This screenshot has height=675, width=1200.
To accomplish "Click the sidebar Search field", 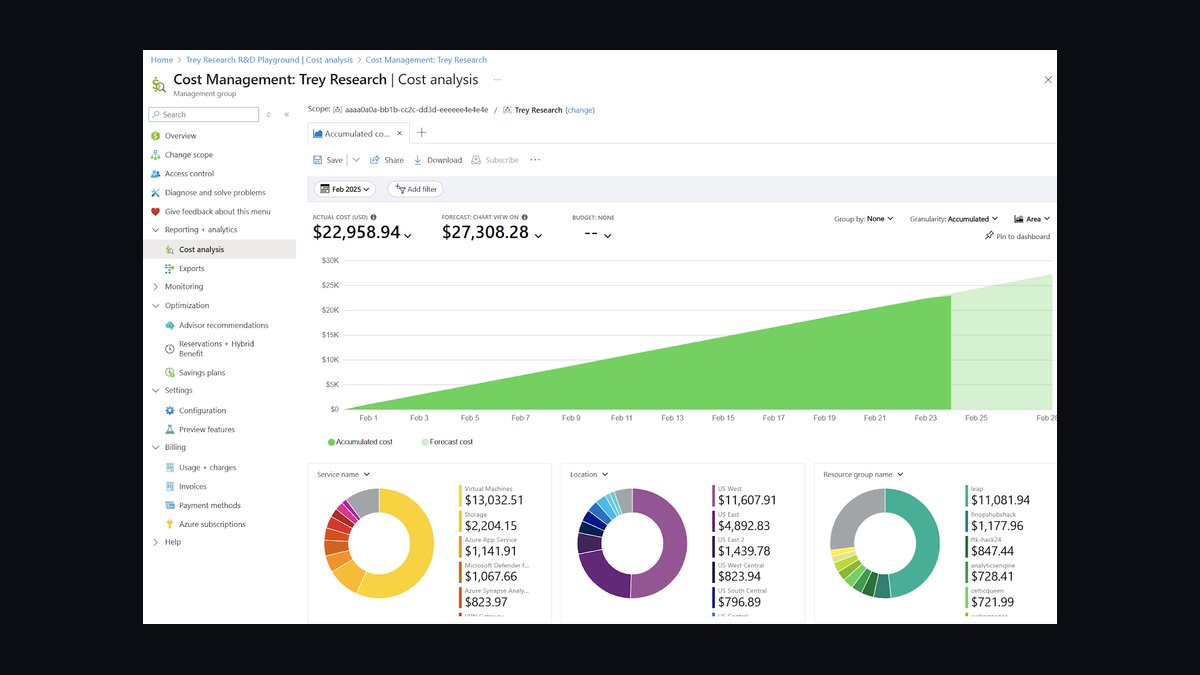I will [203, 115].
